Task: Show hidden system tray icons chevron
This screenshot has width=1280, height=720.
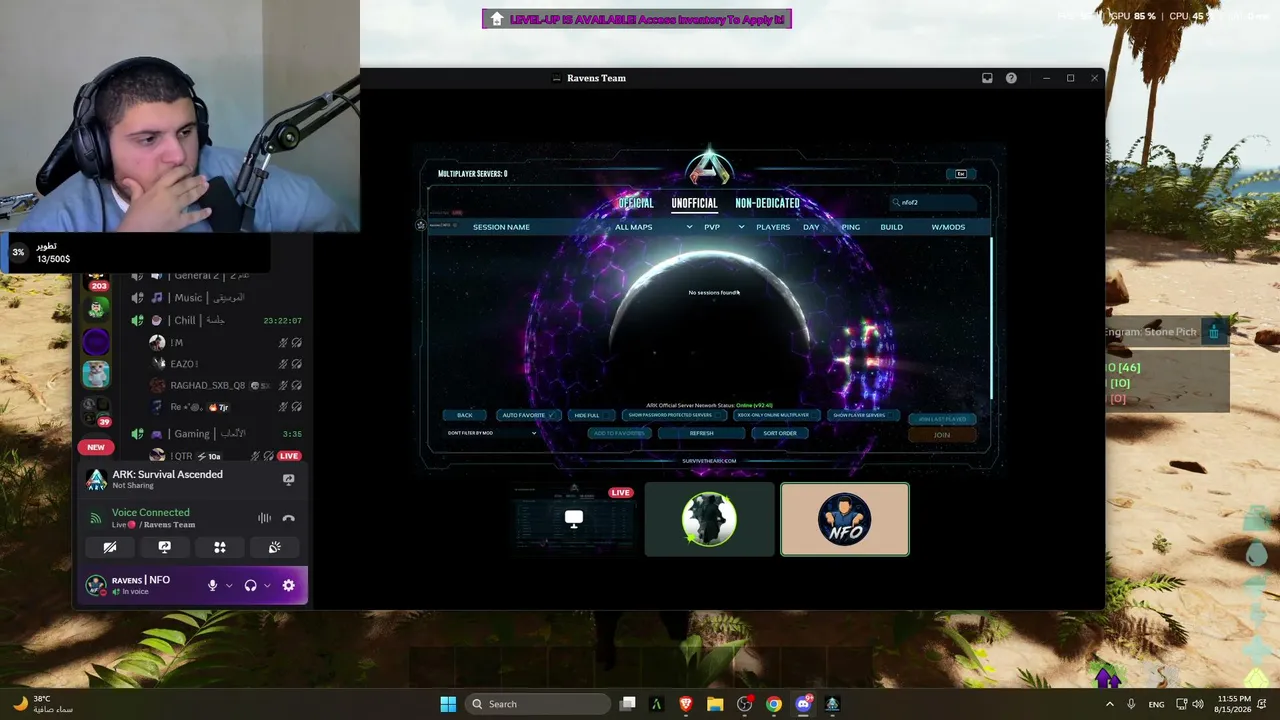Action: click(x=1112, y=704)
